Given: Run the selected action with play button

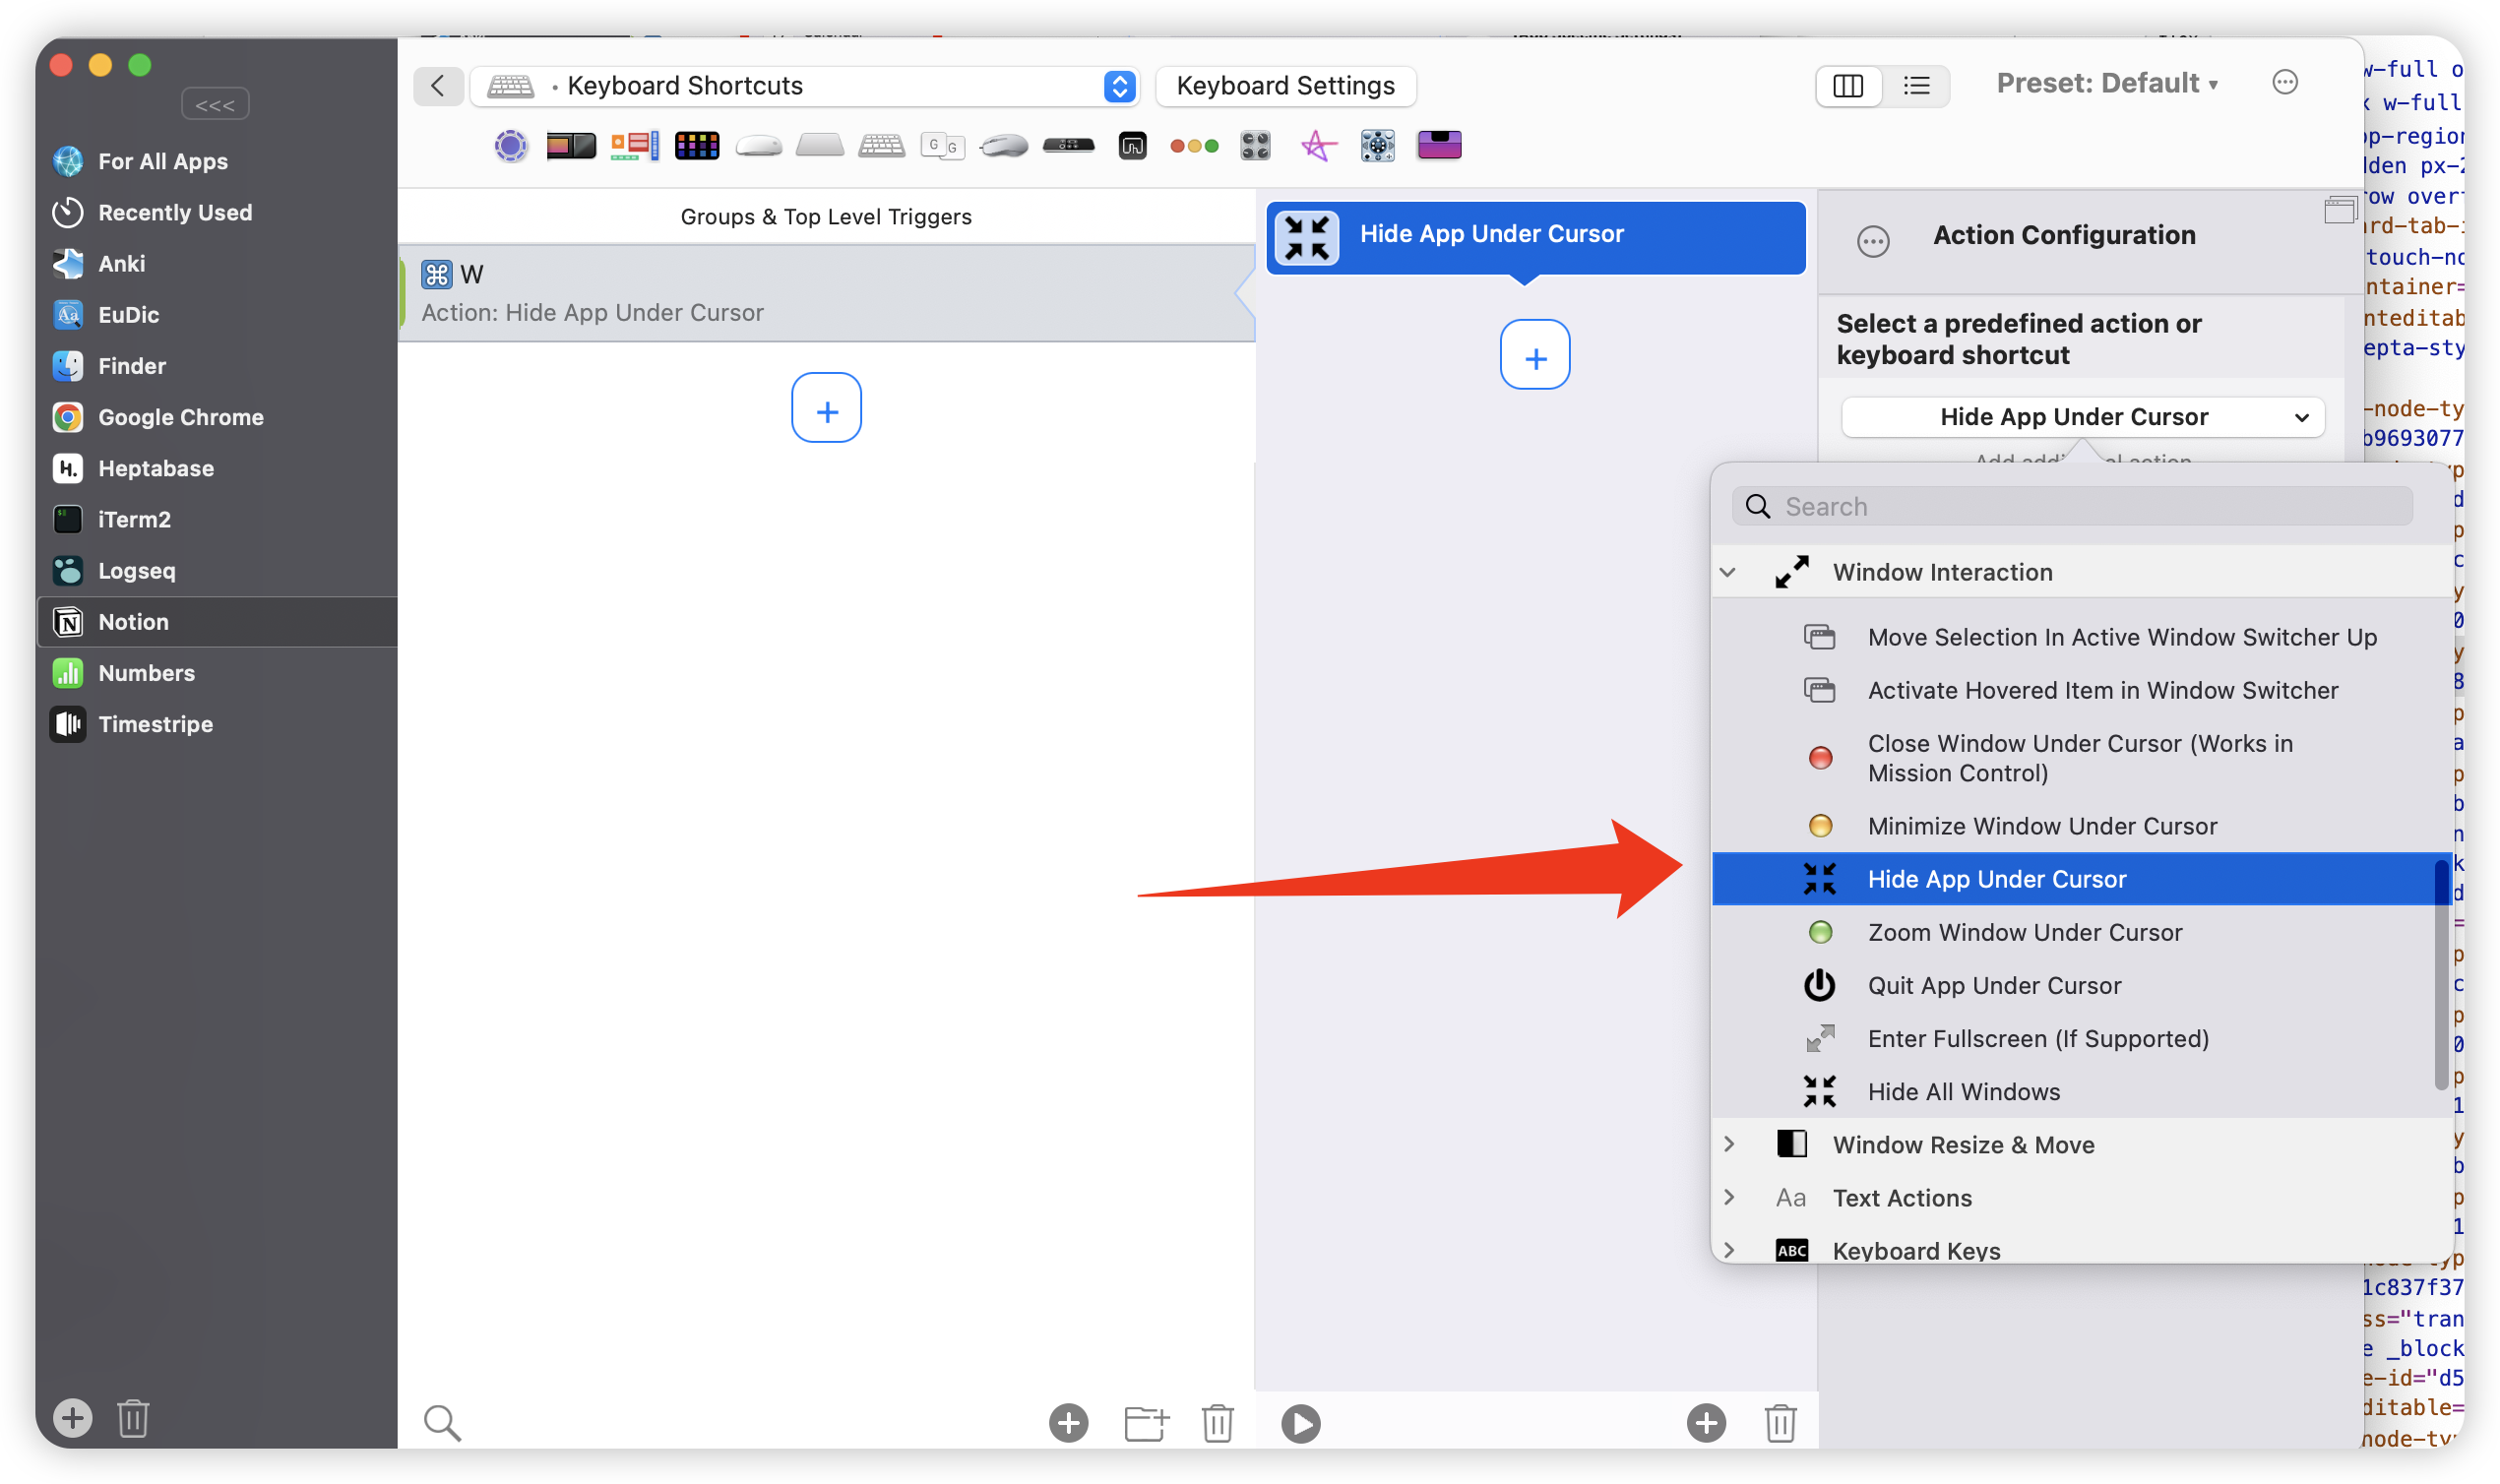Looking at the screenshot, I should coord(1300,1422).
